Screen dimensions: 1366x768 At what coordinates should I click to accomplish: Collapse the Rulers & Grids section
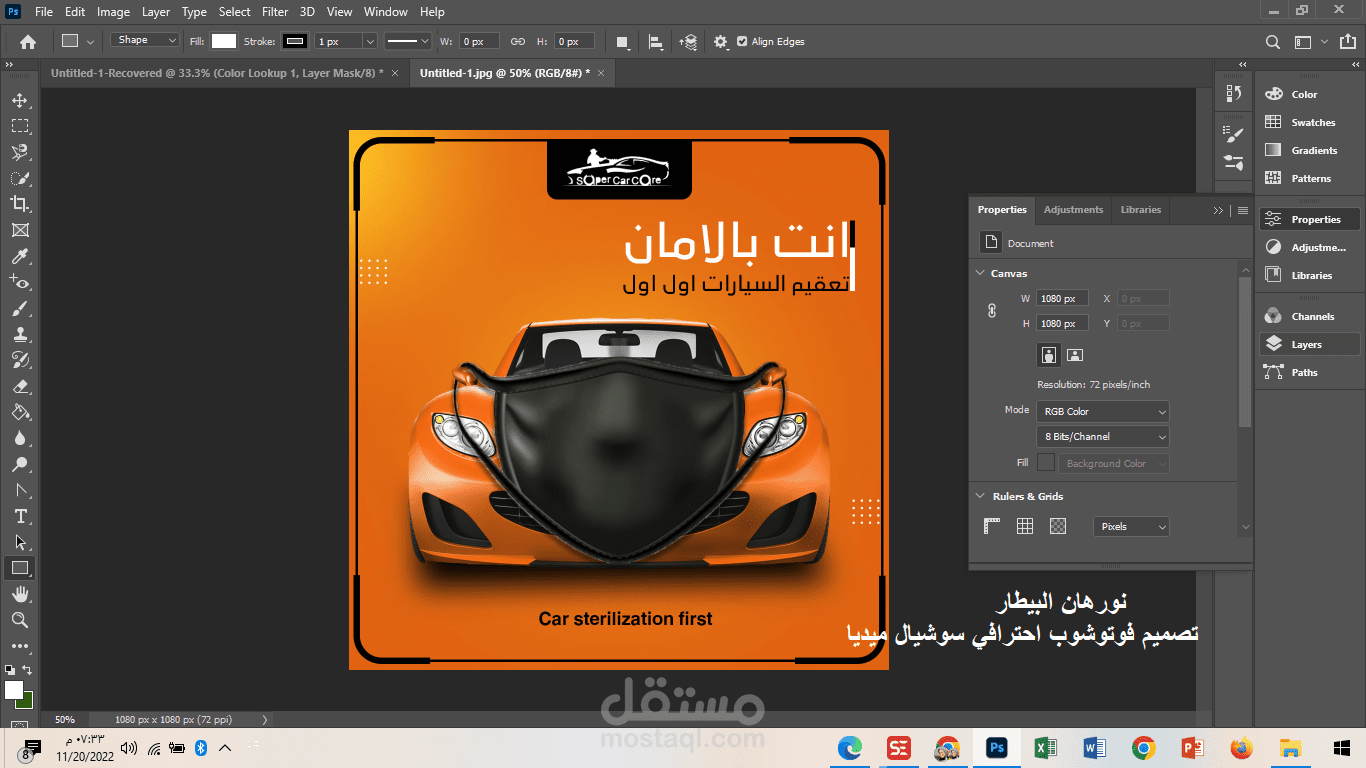click(978, 496)
